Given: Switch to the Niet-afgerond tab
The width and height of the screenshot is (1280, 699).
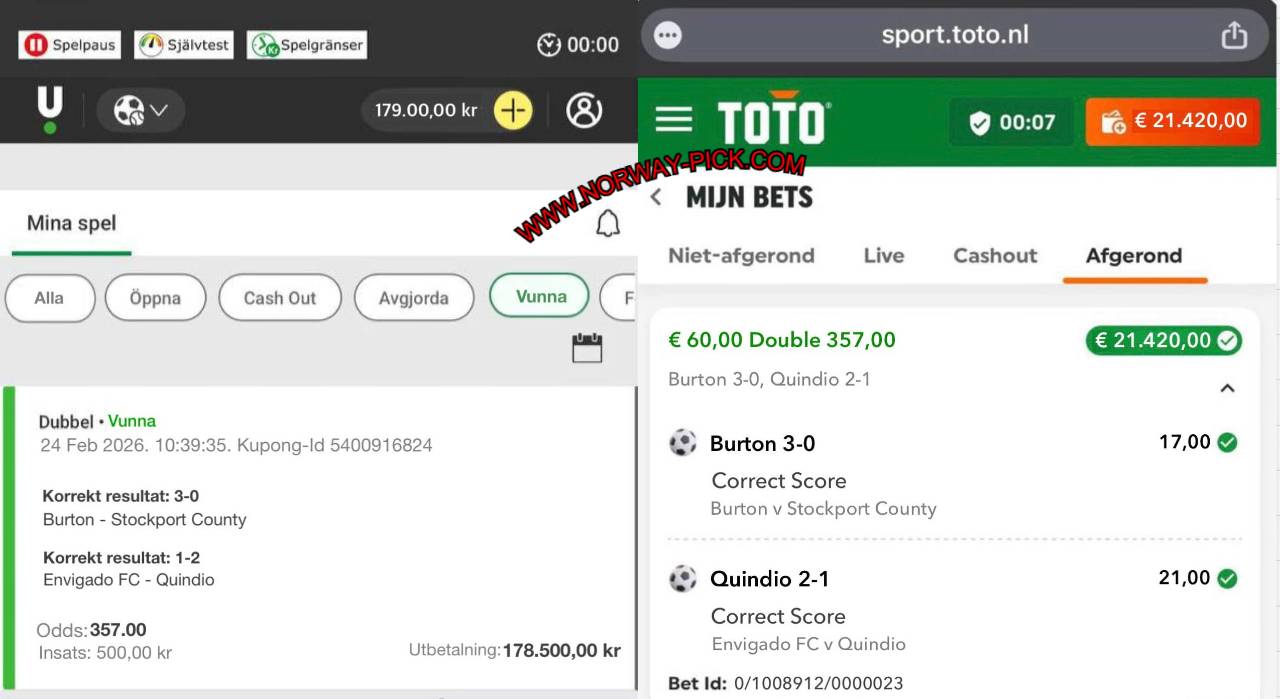Looking at the screenshot, I should tap(741, 256).
